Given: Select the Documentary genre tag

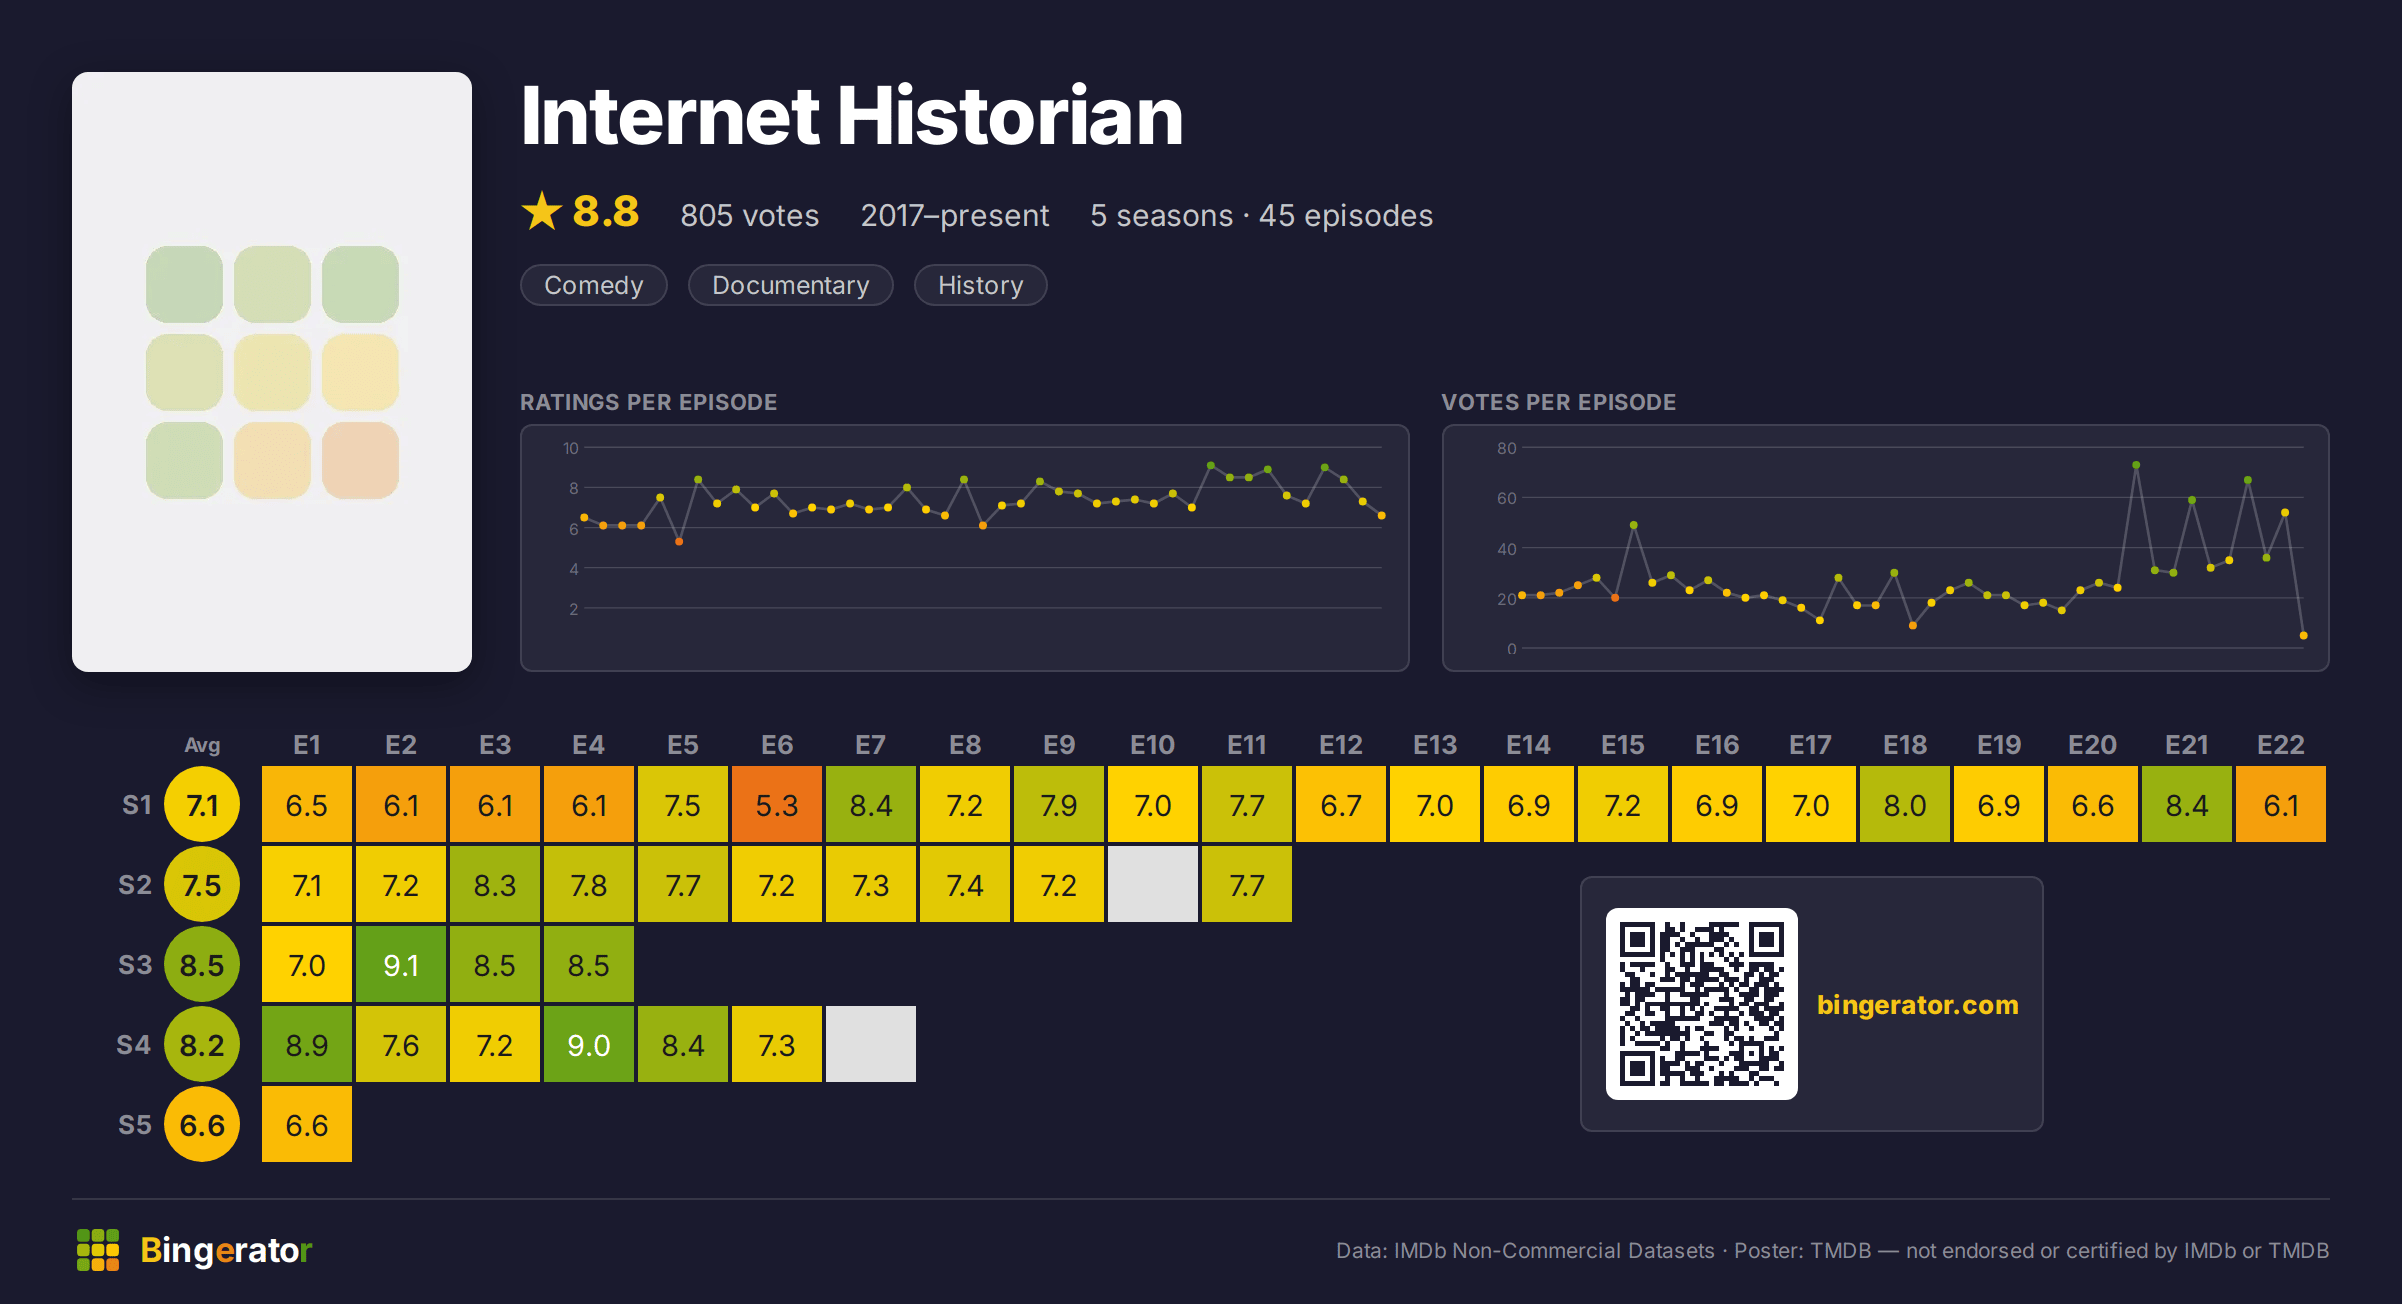Looking at the screenshot, I should pos(791,285).
